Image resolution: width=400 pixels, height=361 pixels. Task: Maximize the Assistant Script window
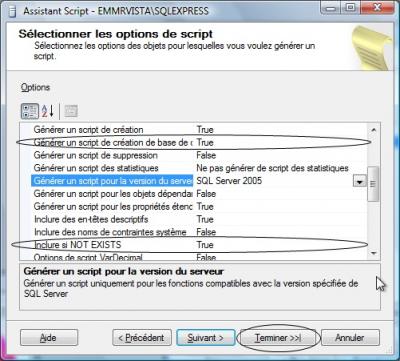(x=350, y=8)
